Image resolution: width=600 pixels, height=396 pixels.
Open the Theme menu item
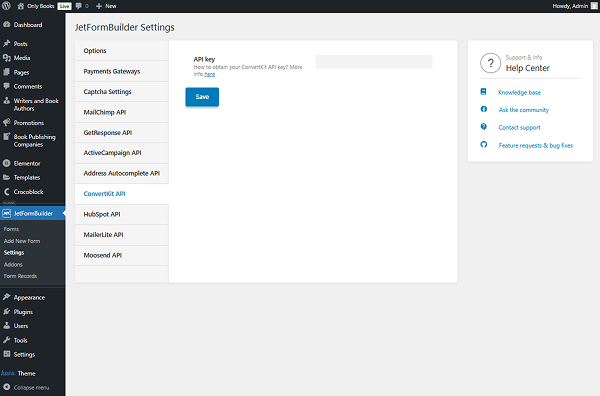click(x=26, y=373)
